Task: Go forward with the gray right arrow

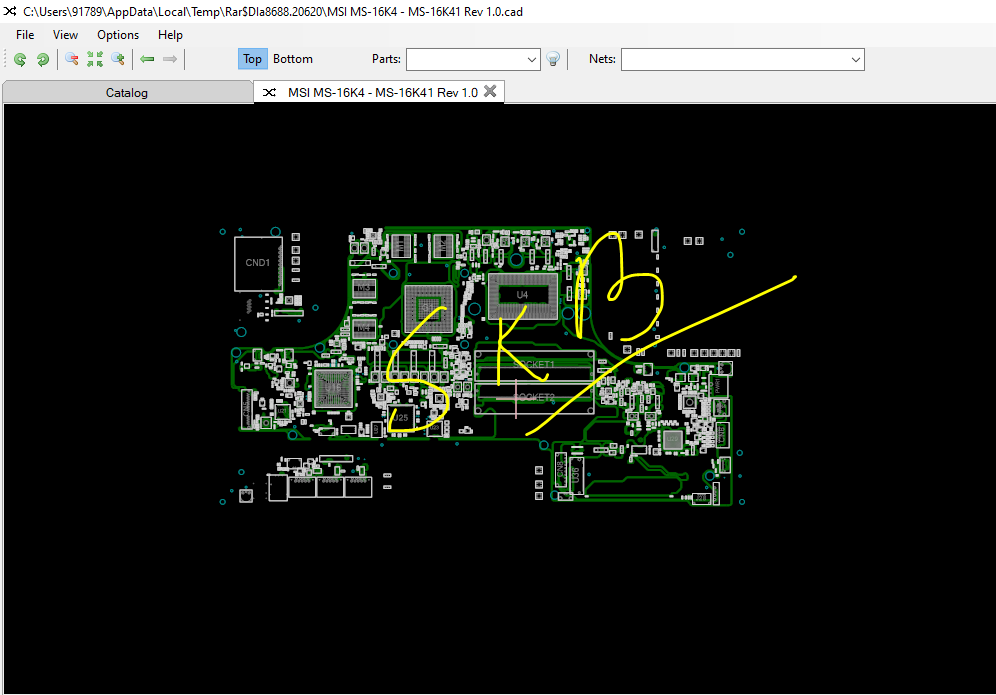Action: [x=170, y=59]
